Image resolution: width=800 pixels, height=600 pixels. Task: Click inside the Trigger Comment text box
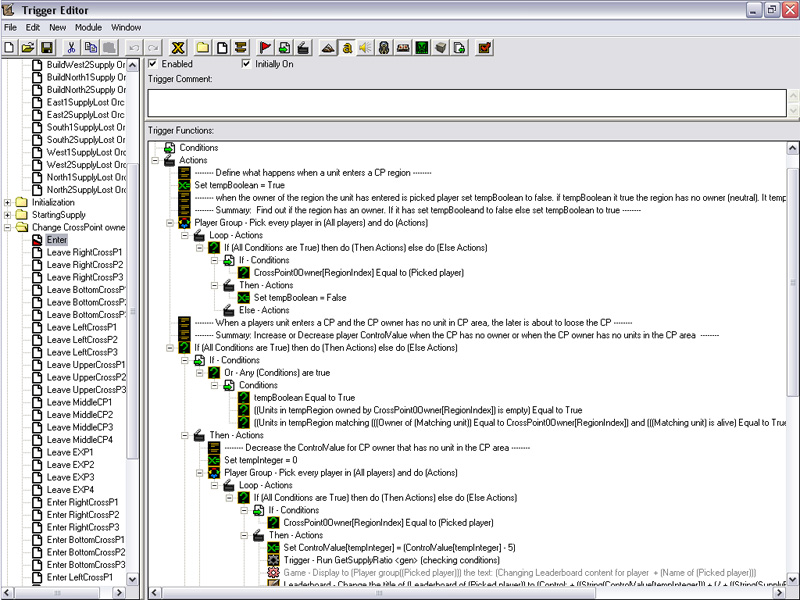[x=467, y=103]
